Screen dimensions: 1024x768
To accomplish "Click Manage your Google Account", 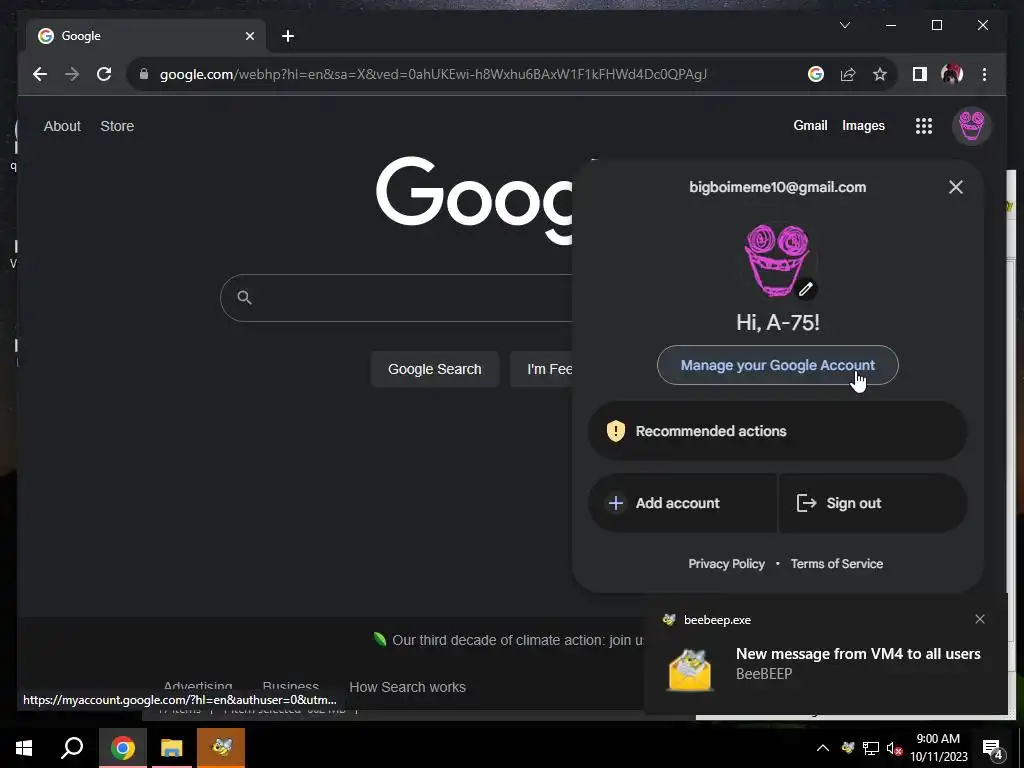I will 777,365.
